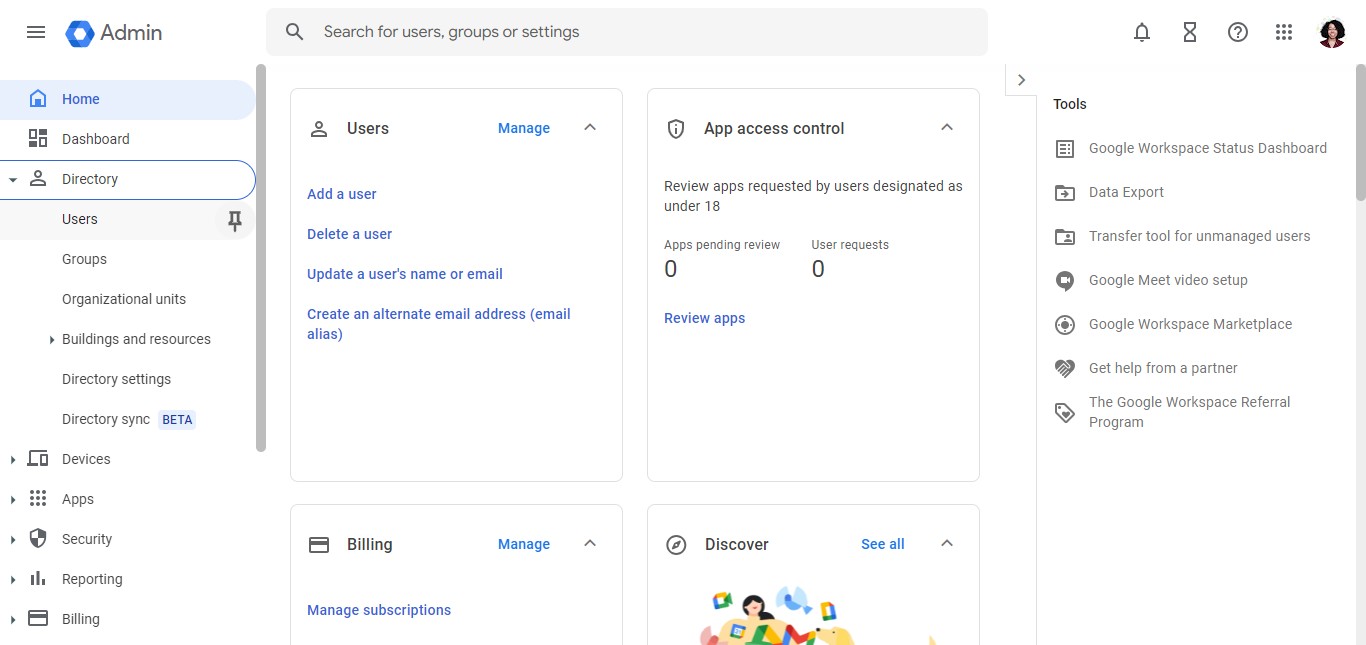Open Google Meet video setup tool
The image size is (1366, 645).
click(1167, 280)
